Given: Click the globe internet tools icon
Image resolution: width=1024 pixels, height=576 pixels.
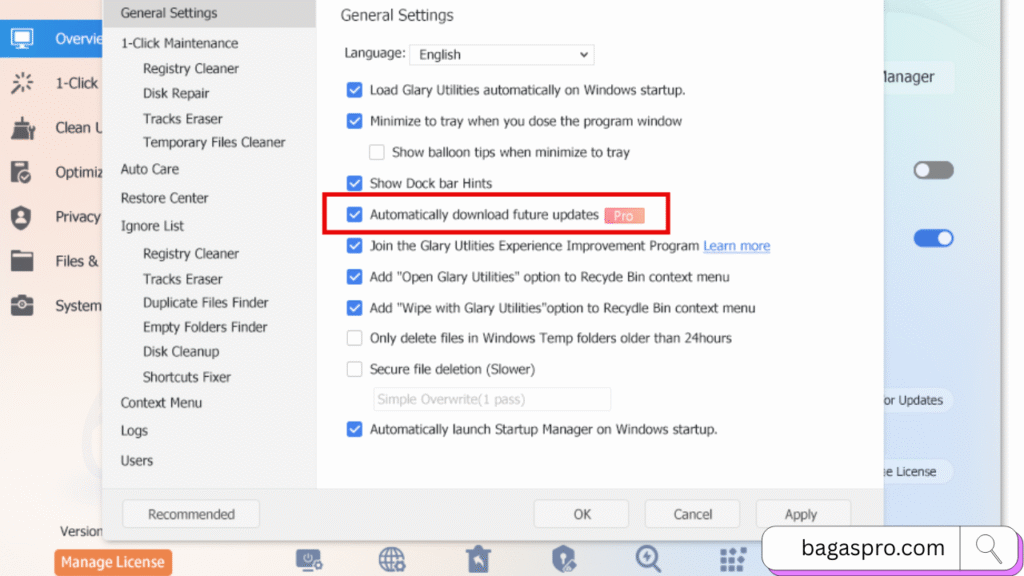Looking at the screenshot, I should pyautogui.click(x=393, y=561).
